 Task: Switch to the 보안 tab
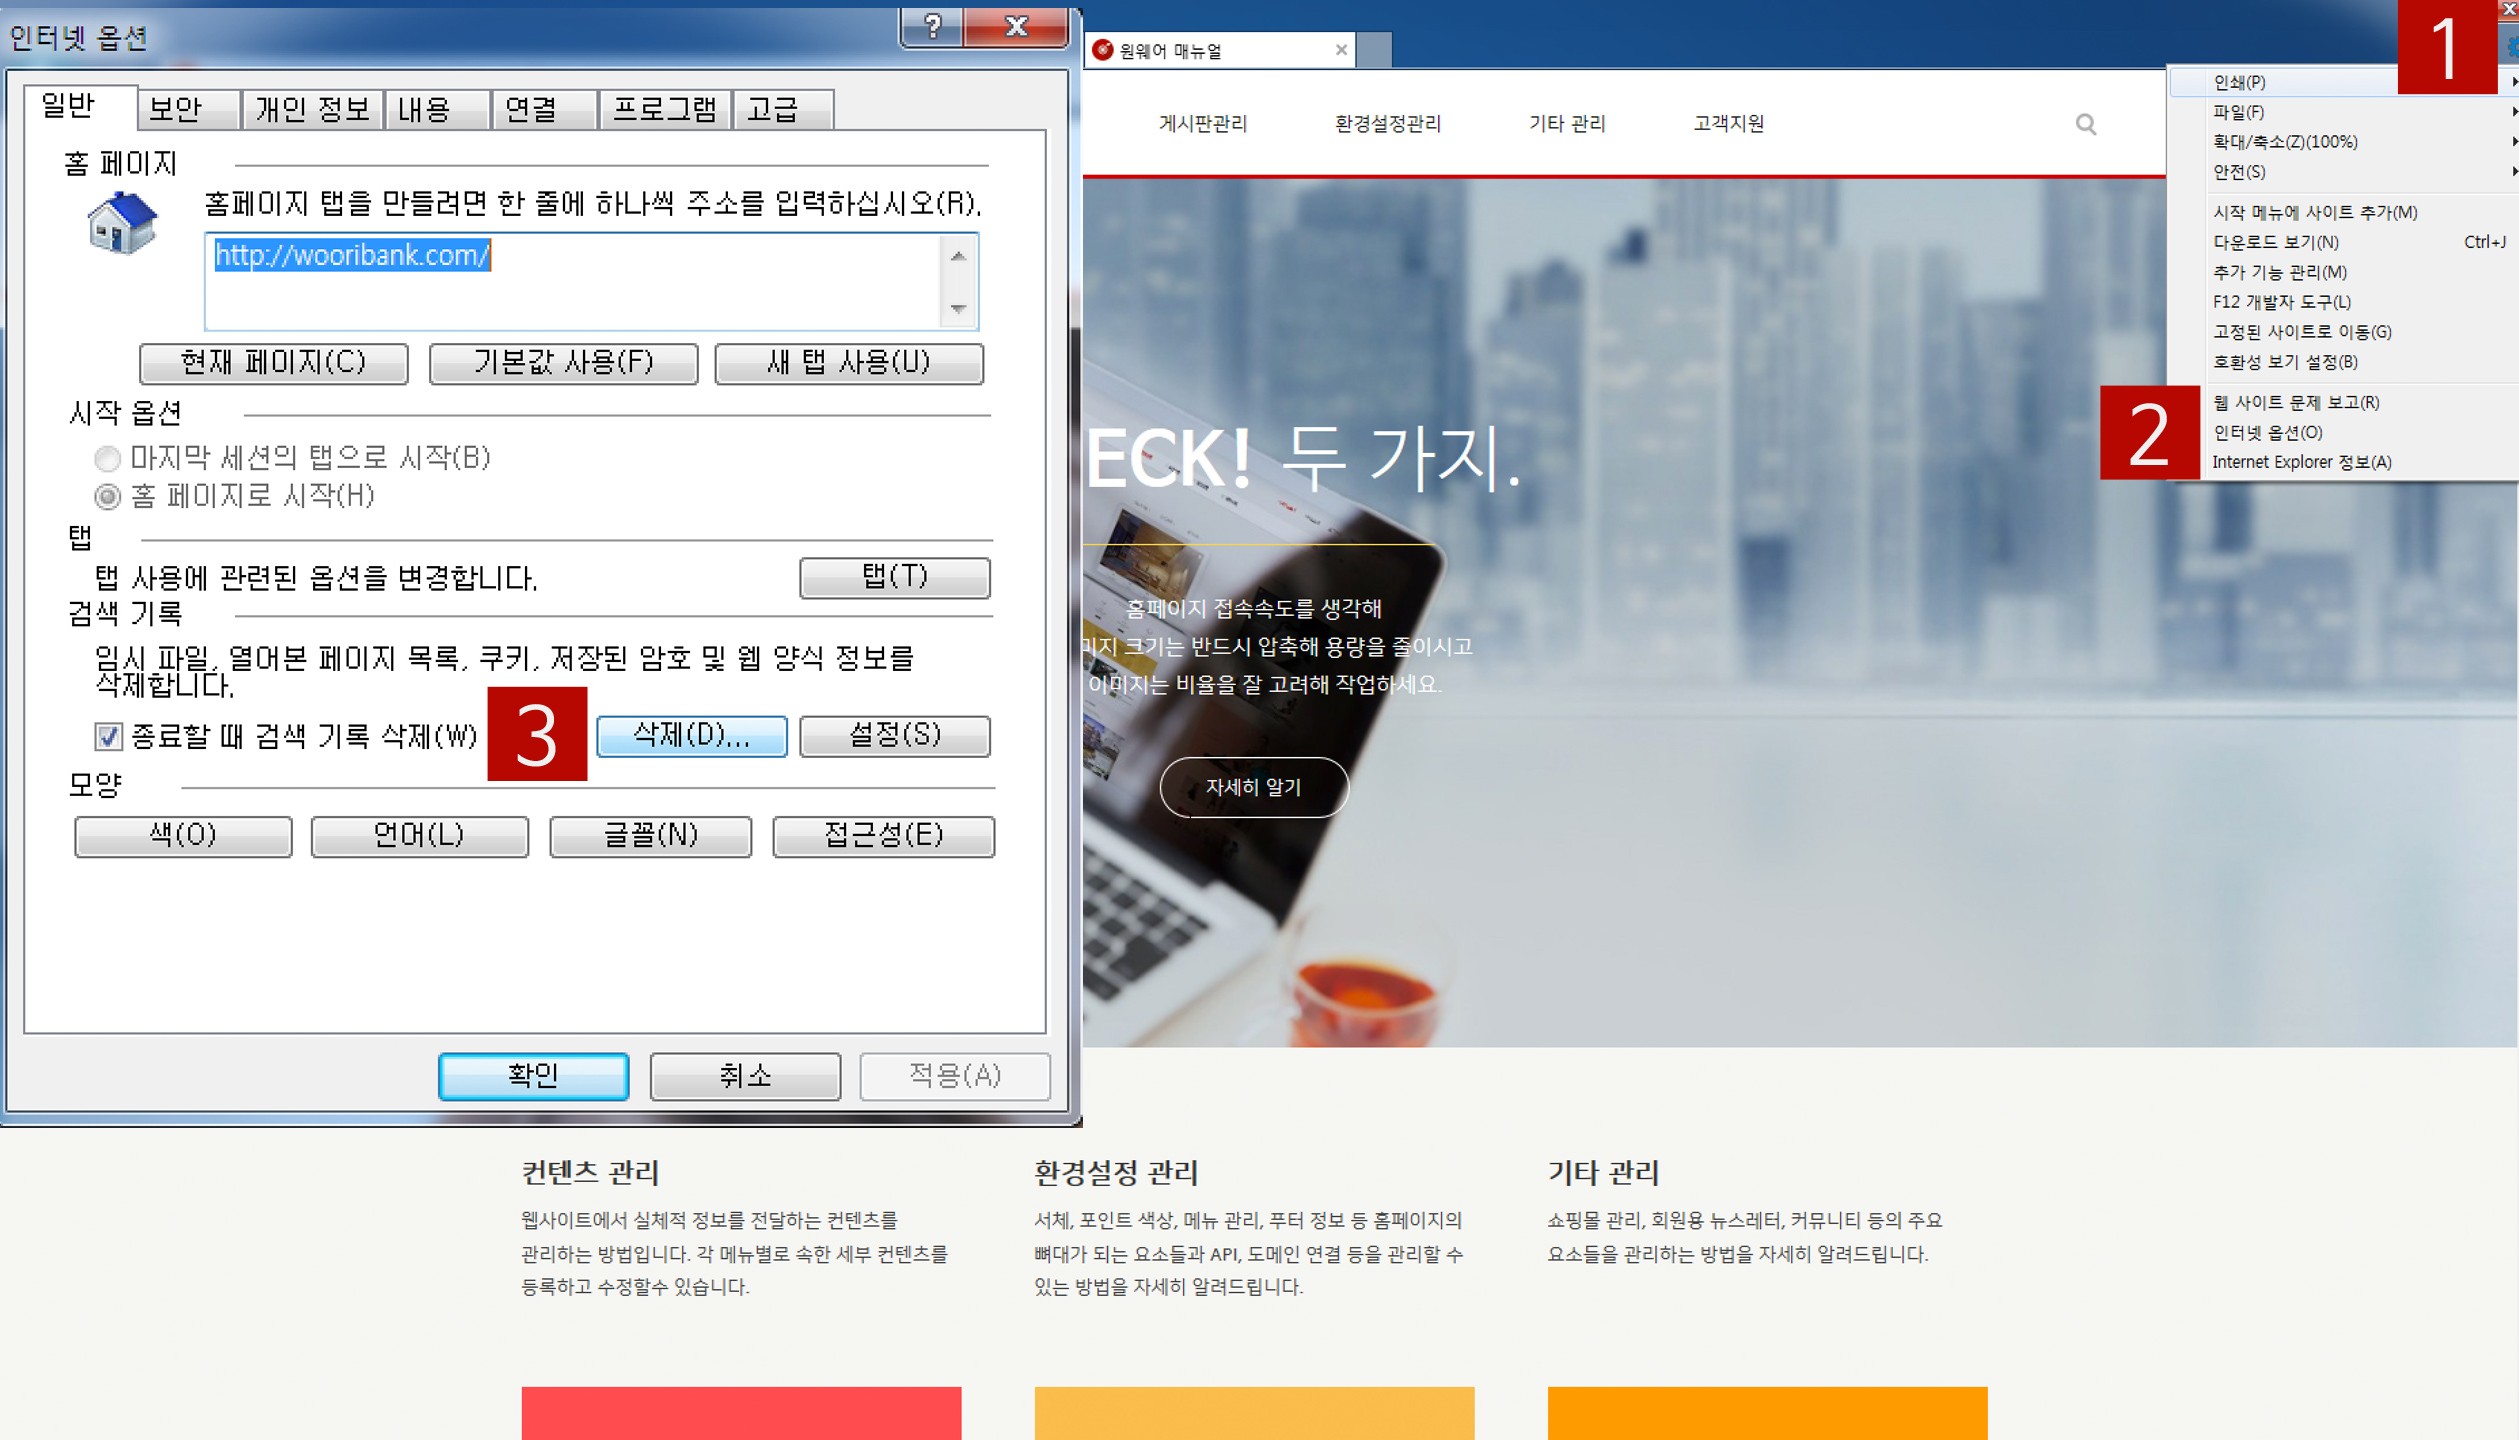(x=187, y=109)
